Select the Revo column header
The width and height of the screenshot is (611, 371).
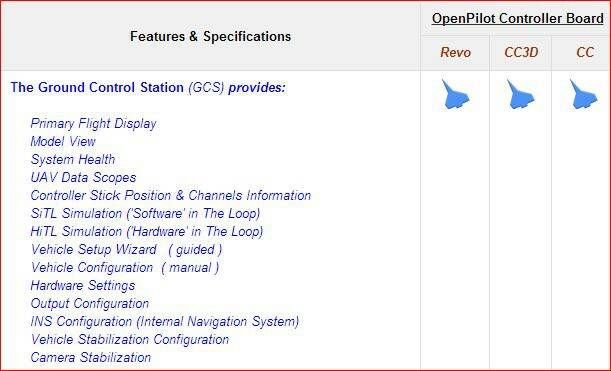456,52
